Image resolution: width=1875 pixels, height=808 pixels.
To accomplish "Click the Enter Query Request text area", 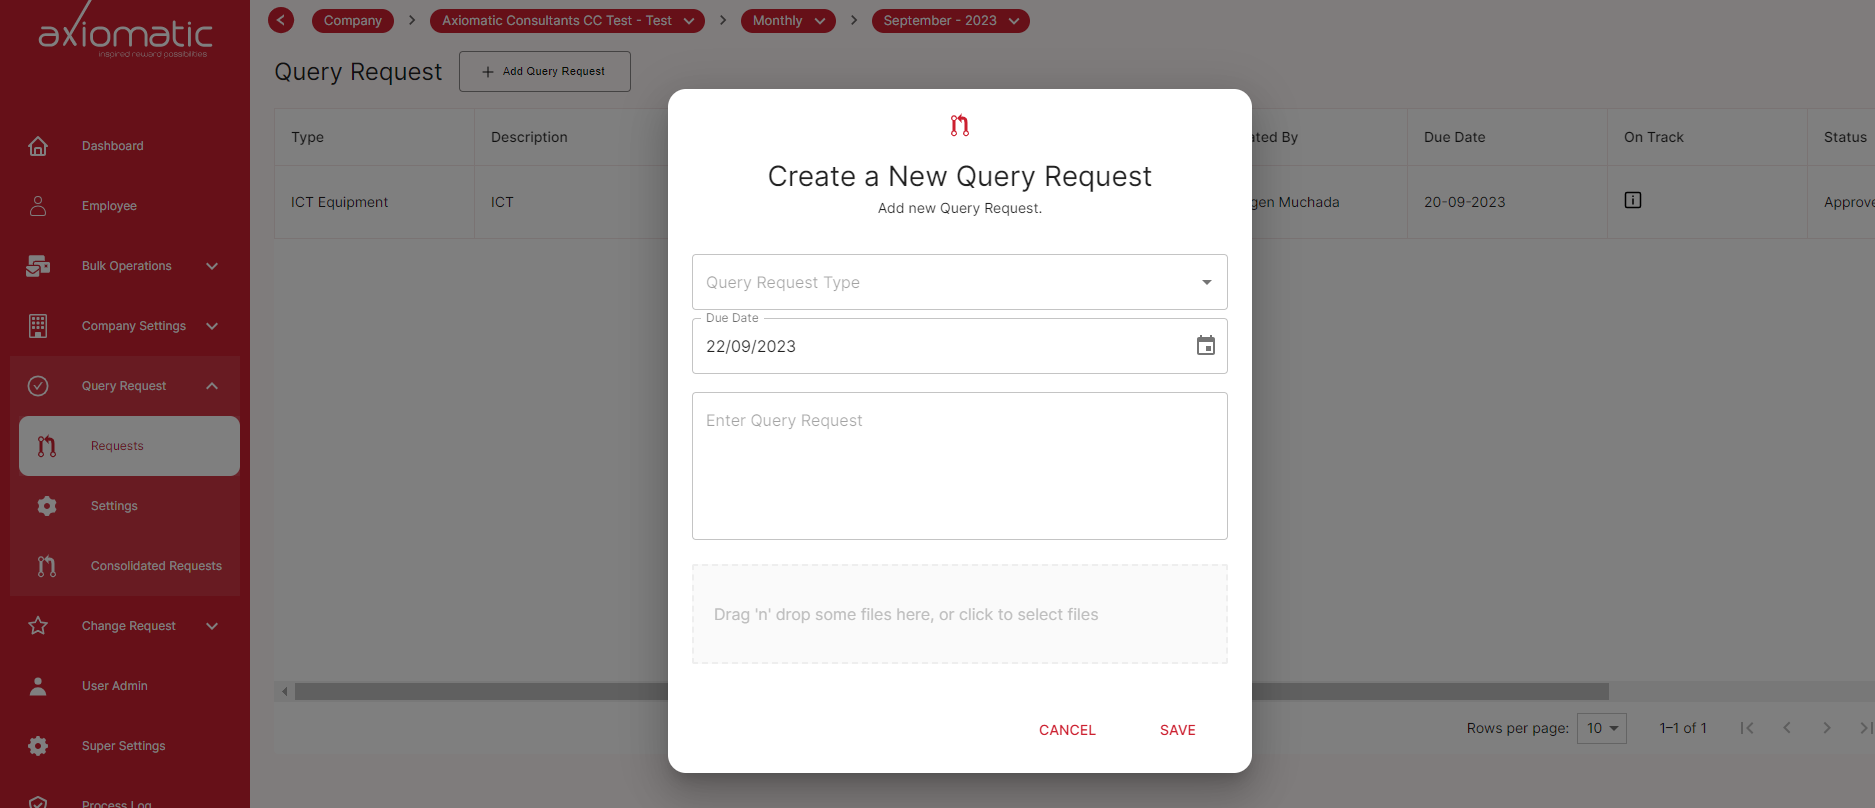I will pyautogui.click(x=960, y=466).
